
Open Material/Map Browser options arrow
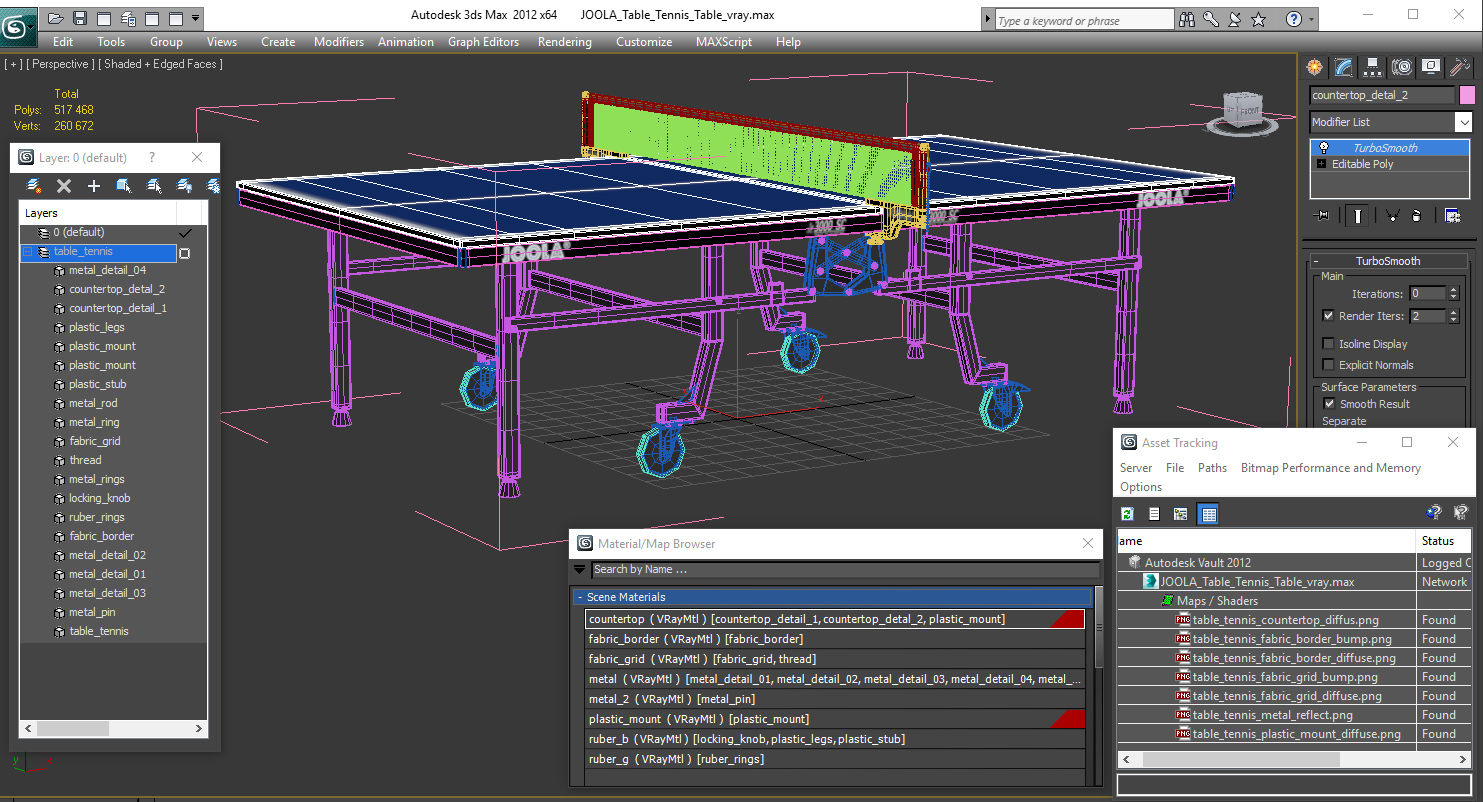(579, 569)
